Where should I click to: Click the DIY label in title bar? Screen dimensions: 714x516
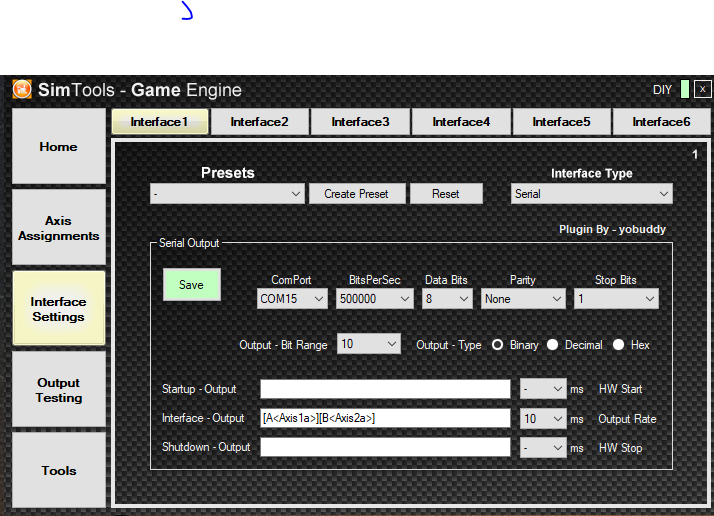662,90
